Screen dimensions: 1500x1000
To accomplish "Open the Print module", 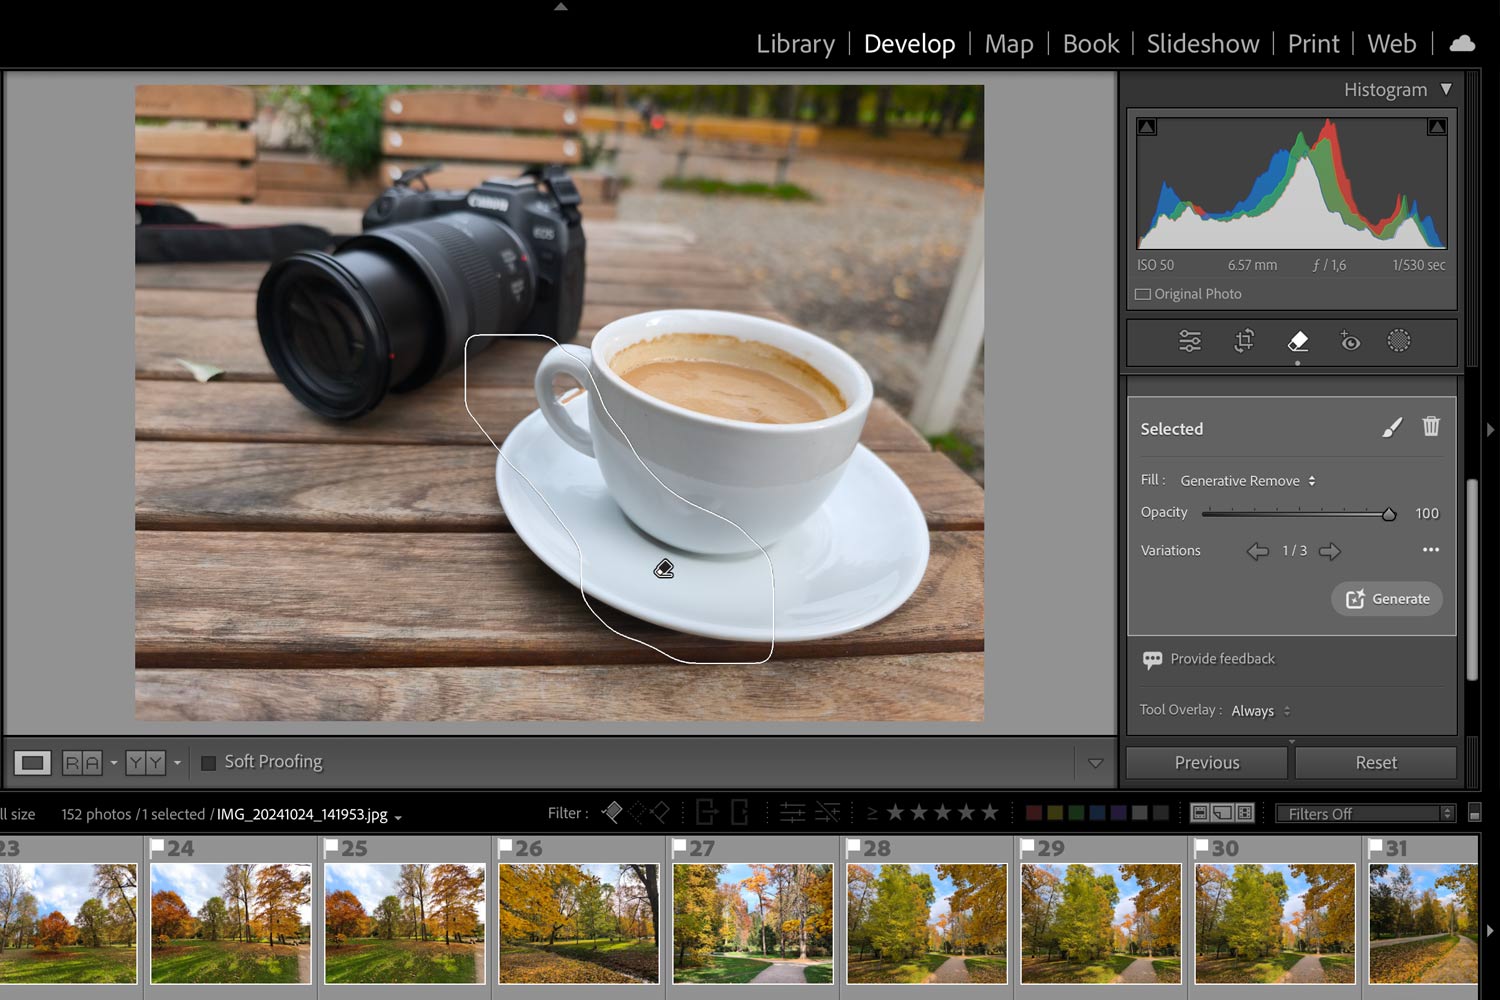I will [x=1313, y=44].
